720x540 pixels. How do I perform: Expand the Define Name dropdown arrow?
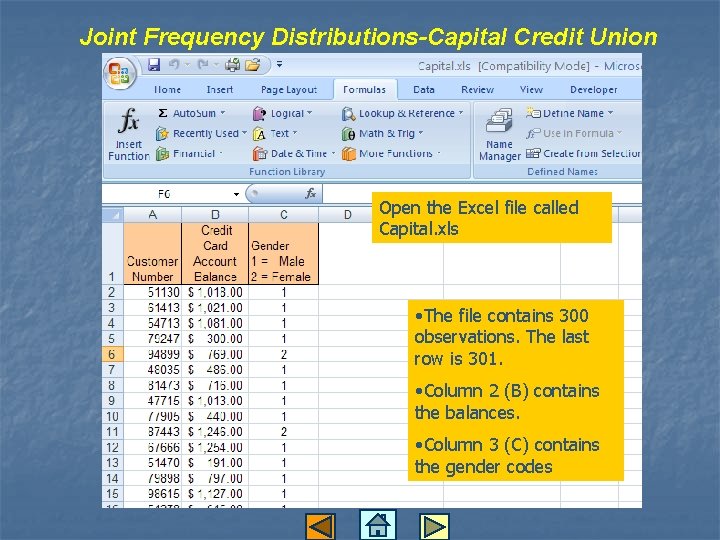610,113
